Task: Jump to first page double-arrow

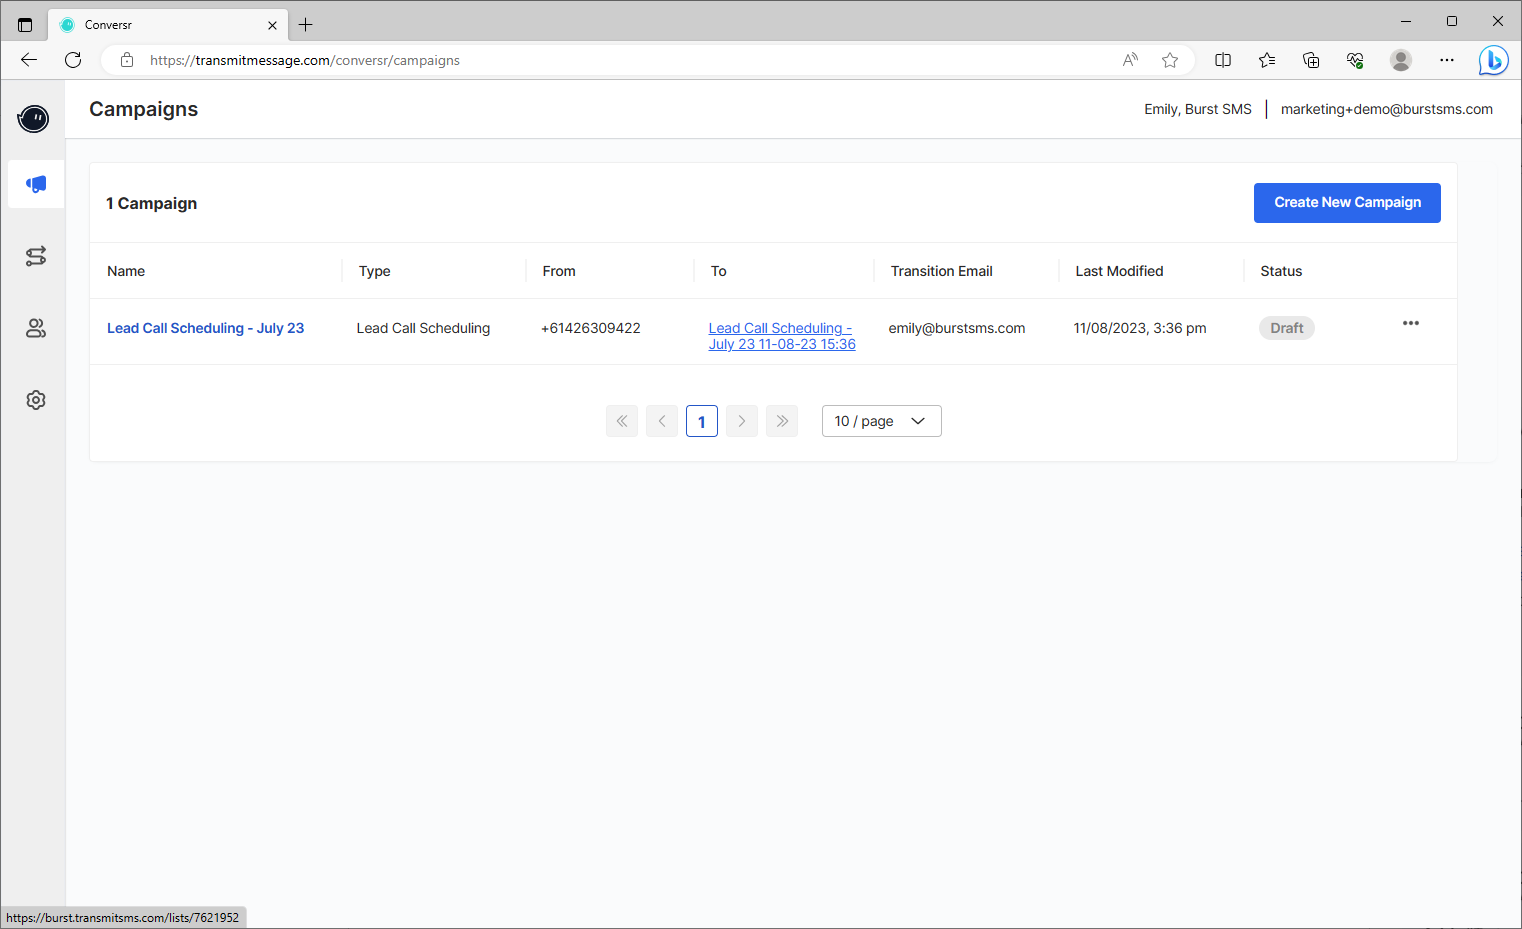Action: click(x=622, y=421)
